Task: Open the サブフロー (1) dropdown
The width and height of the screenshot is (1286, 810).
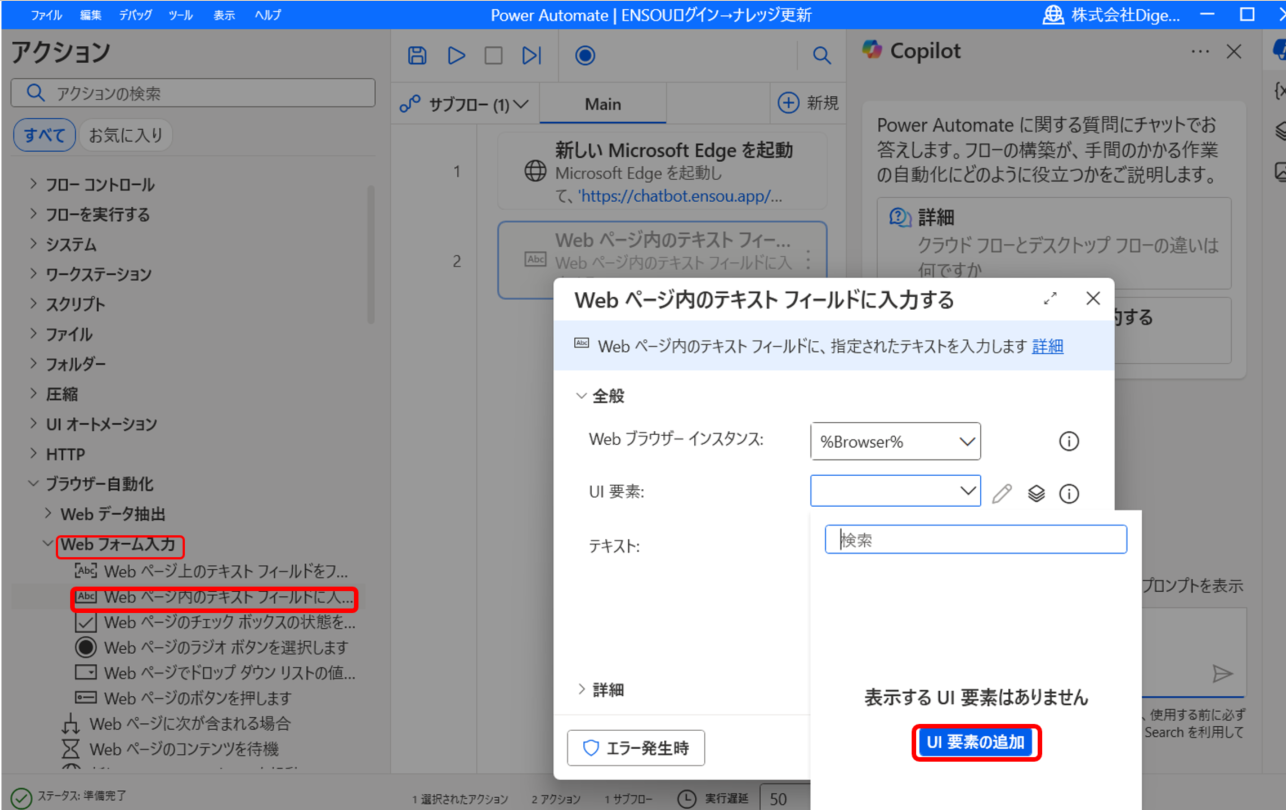Action: click(x=465, y=104)
